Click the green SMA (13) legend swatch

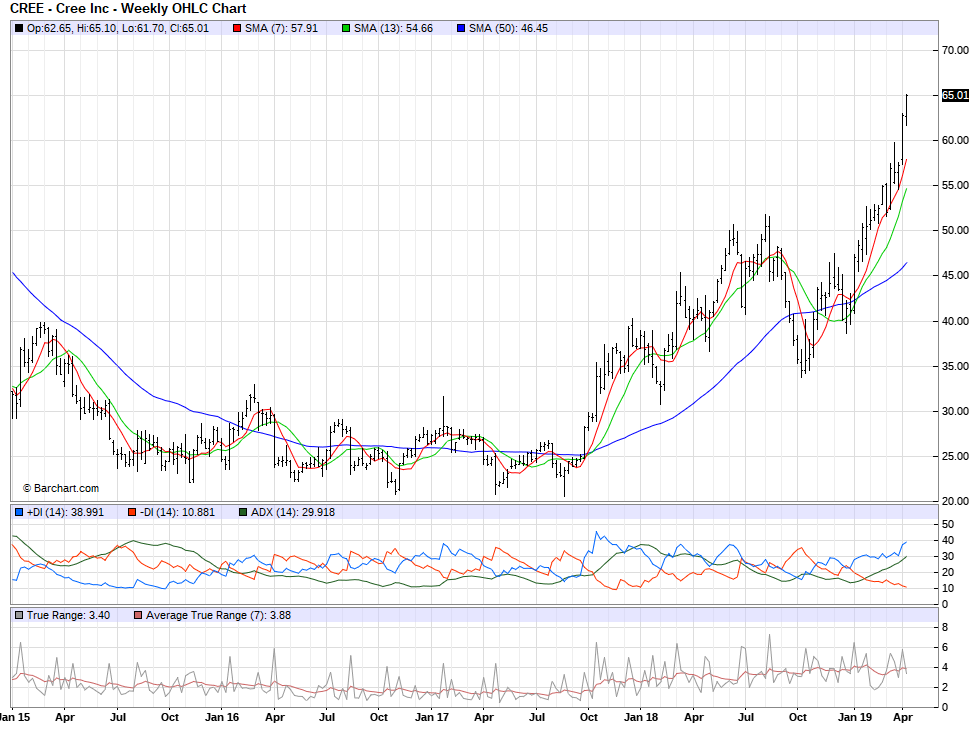346,28
